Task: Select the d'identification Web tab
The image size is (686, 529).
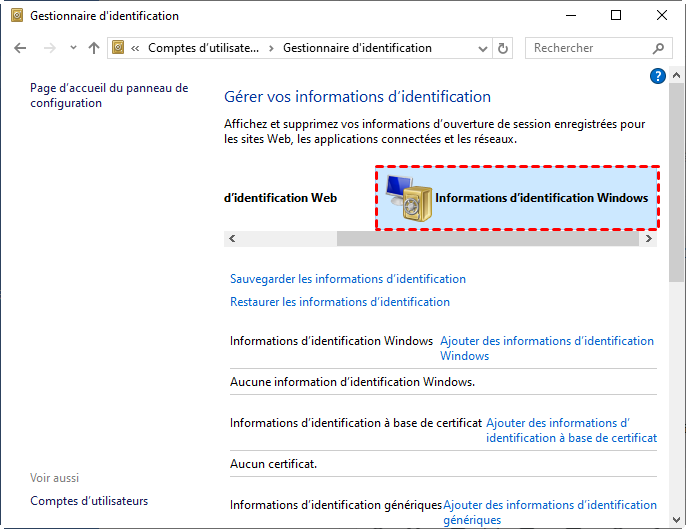Action: [x=280, y=198]
